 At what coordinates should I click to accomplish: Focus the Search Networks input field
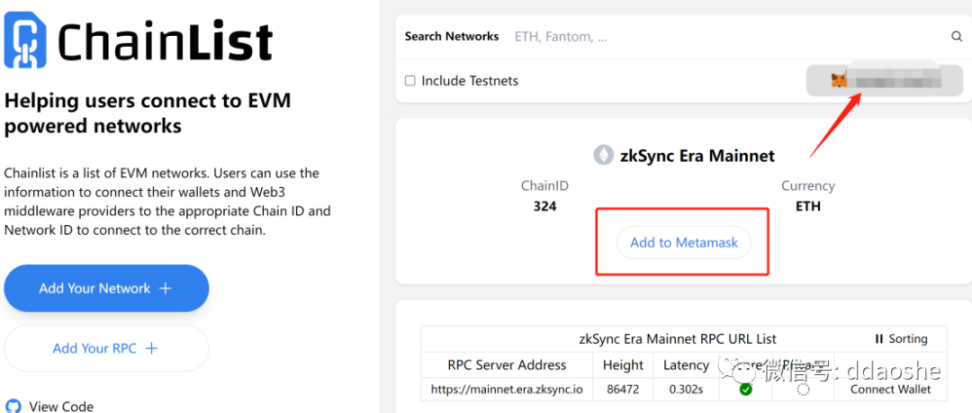[720, 37]
